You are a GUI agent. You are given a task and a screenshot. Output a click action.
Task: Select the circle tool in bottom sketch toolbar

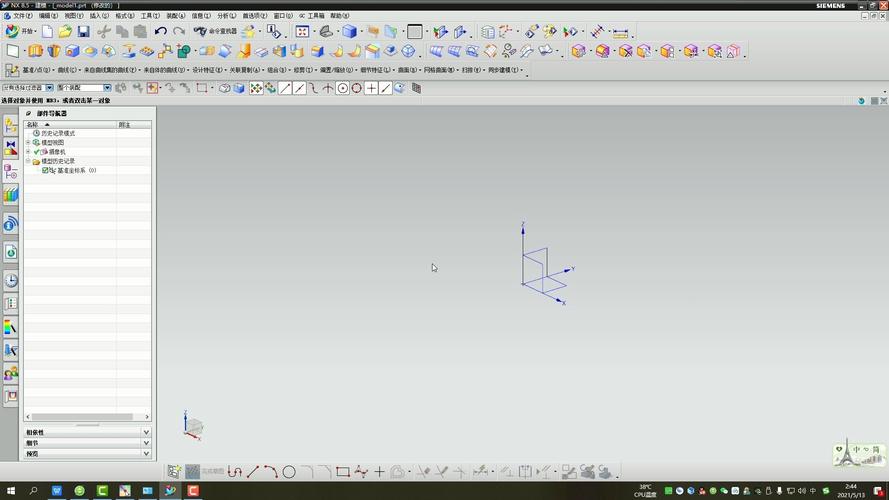click(289, 472)
